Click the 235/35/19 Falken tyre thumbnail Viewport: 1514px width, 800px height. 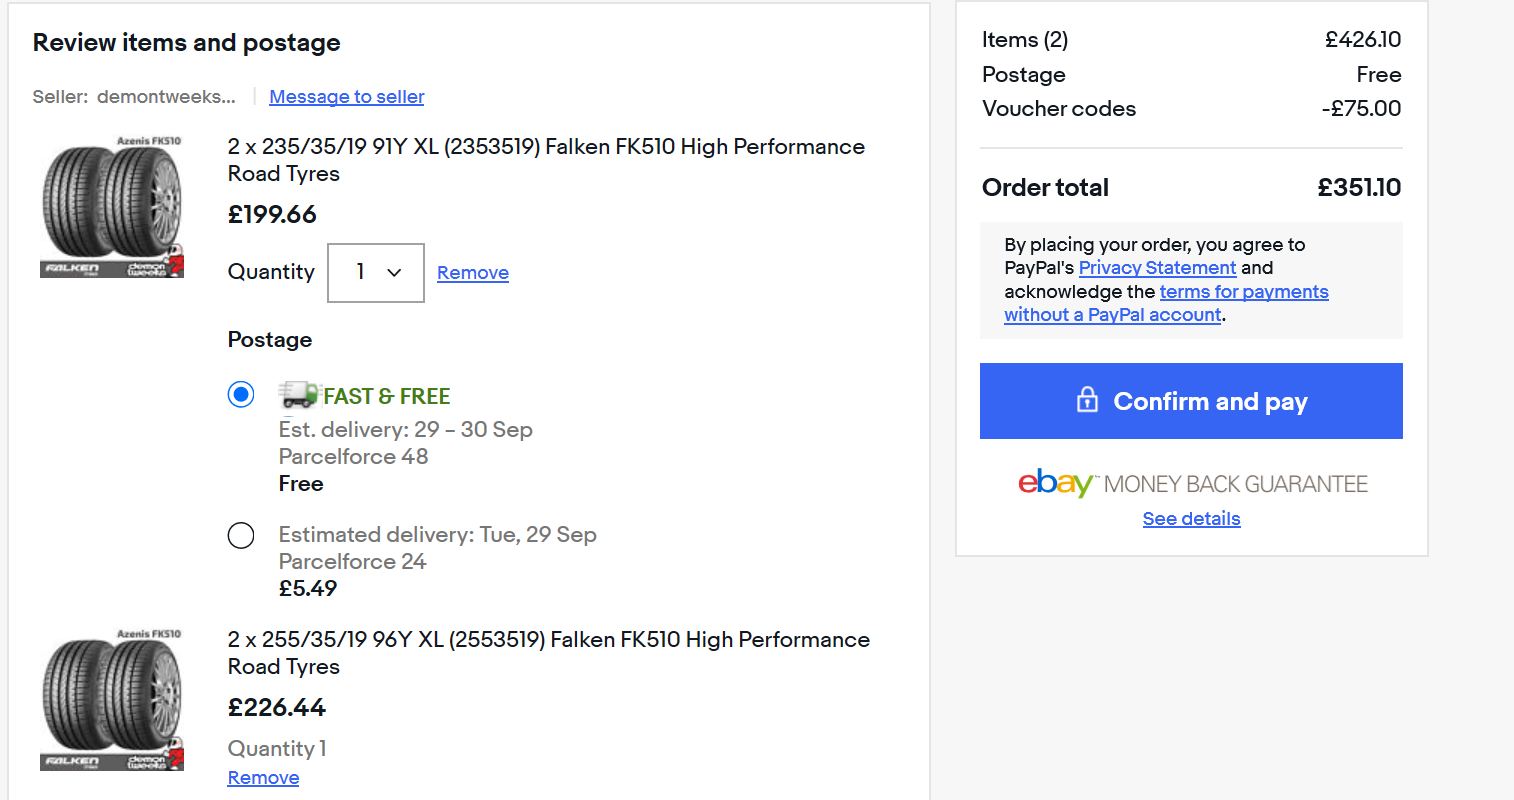tap(112, 206)
